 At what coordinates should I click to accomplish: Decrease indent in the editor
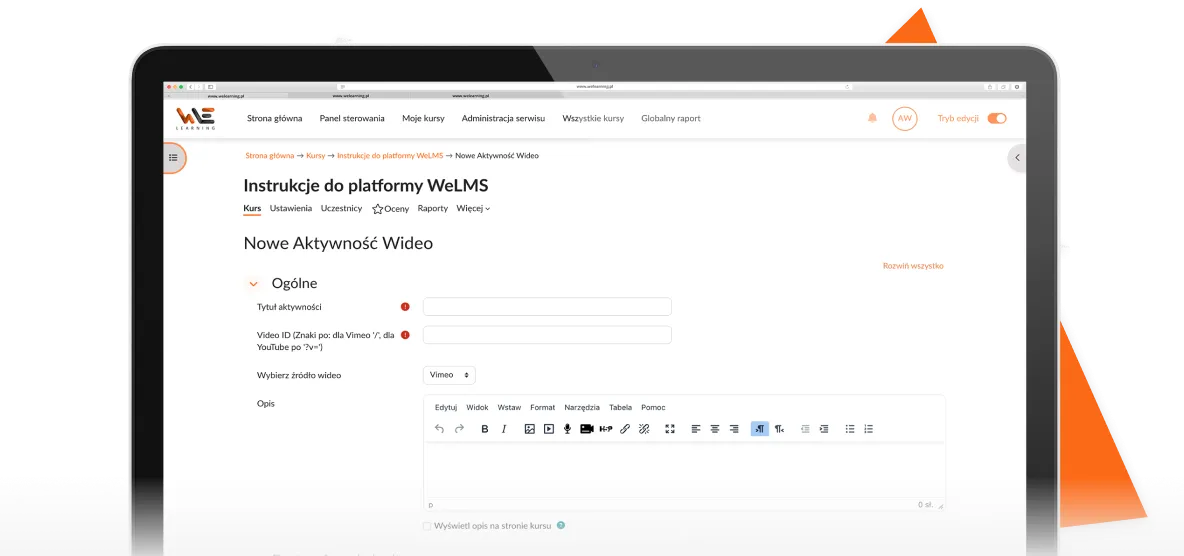(x=805, y=429)
